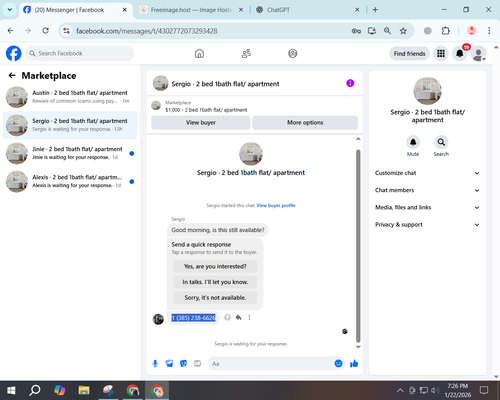Open File Explorer from taskbar

(84, 390)
